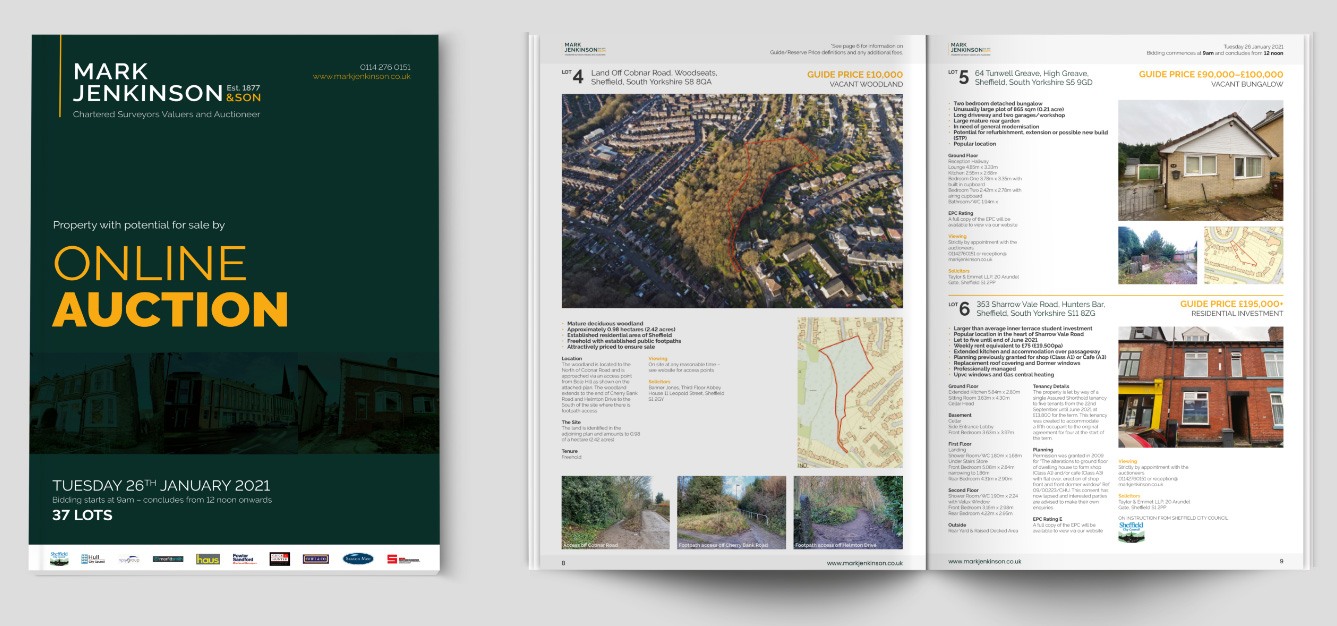
Task: Click the 'LOT 5' number heading
Action: click(x=958, y=77)
